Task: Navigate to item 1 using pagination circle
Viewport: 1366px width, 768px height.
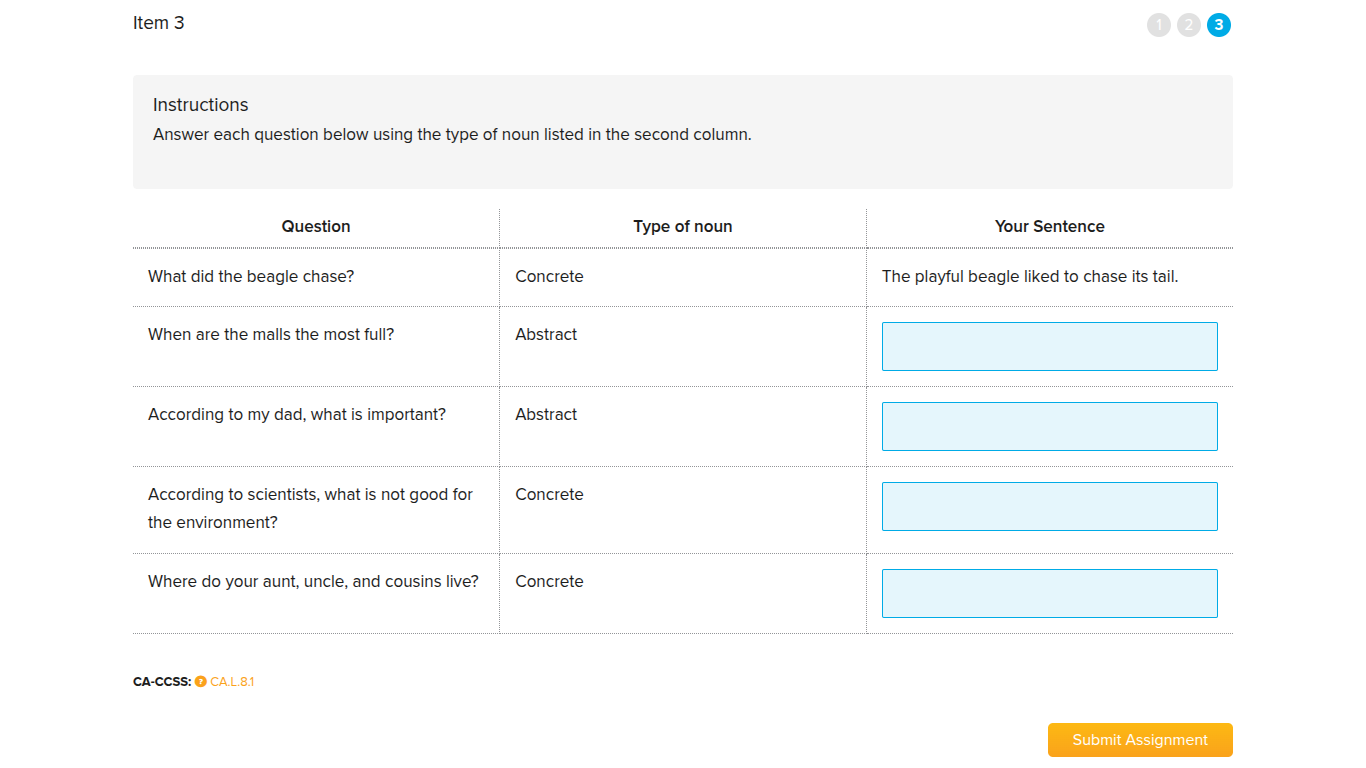Action: [1158, 24]
